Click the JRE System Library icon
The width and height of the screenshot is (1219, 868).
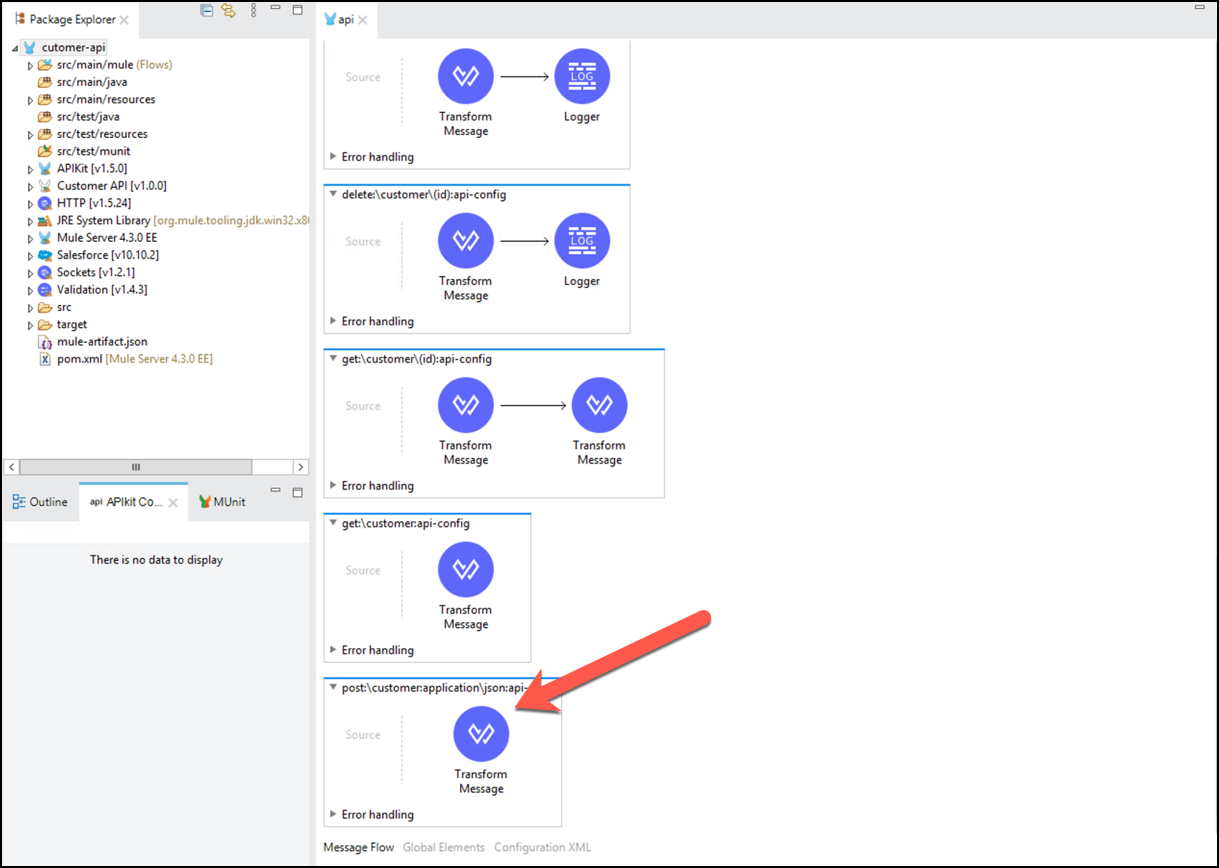point(45,220)
